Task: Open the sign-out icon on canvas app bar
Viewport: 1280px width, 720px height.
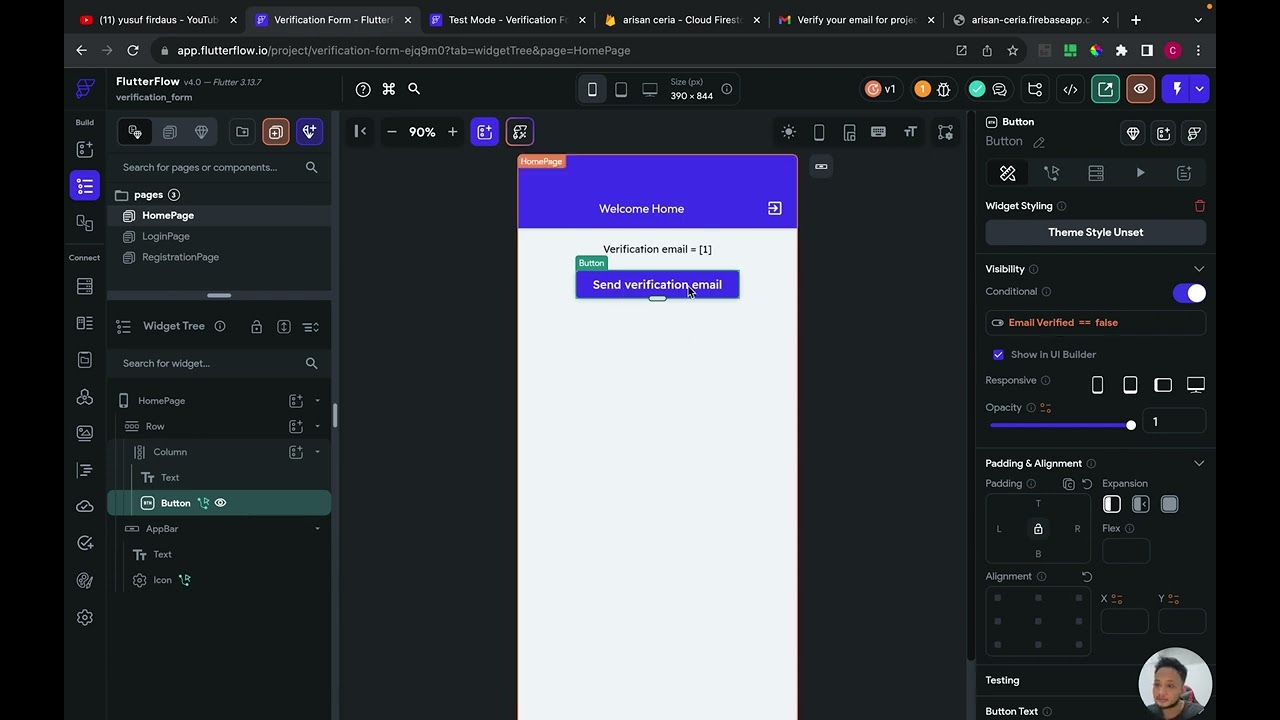Action: (x=775, y=208)
